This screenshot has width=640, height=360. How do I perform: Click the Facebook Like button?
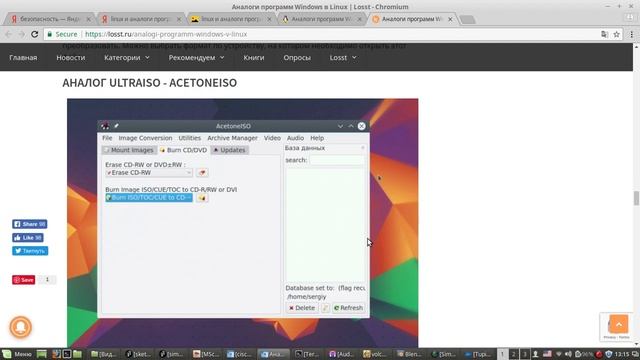click(x=28, y=238)
